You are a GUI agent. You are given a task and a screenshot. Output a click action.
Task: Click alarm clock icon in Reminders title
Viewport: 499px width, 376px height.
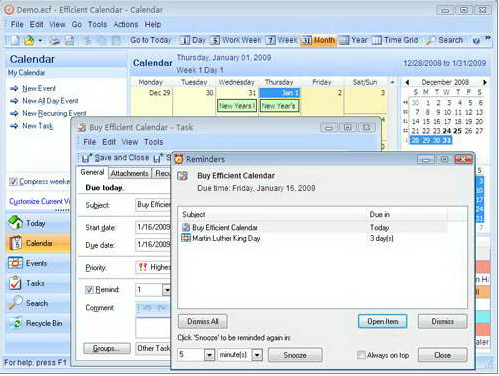click(179, 159)
